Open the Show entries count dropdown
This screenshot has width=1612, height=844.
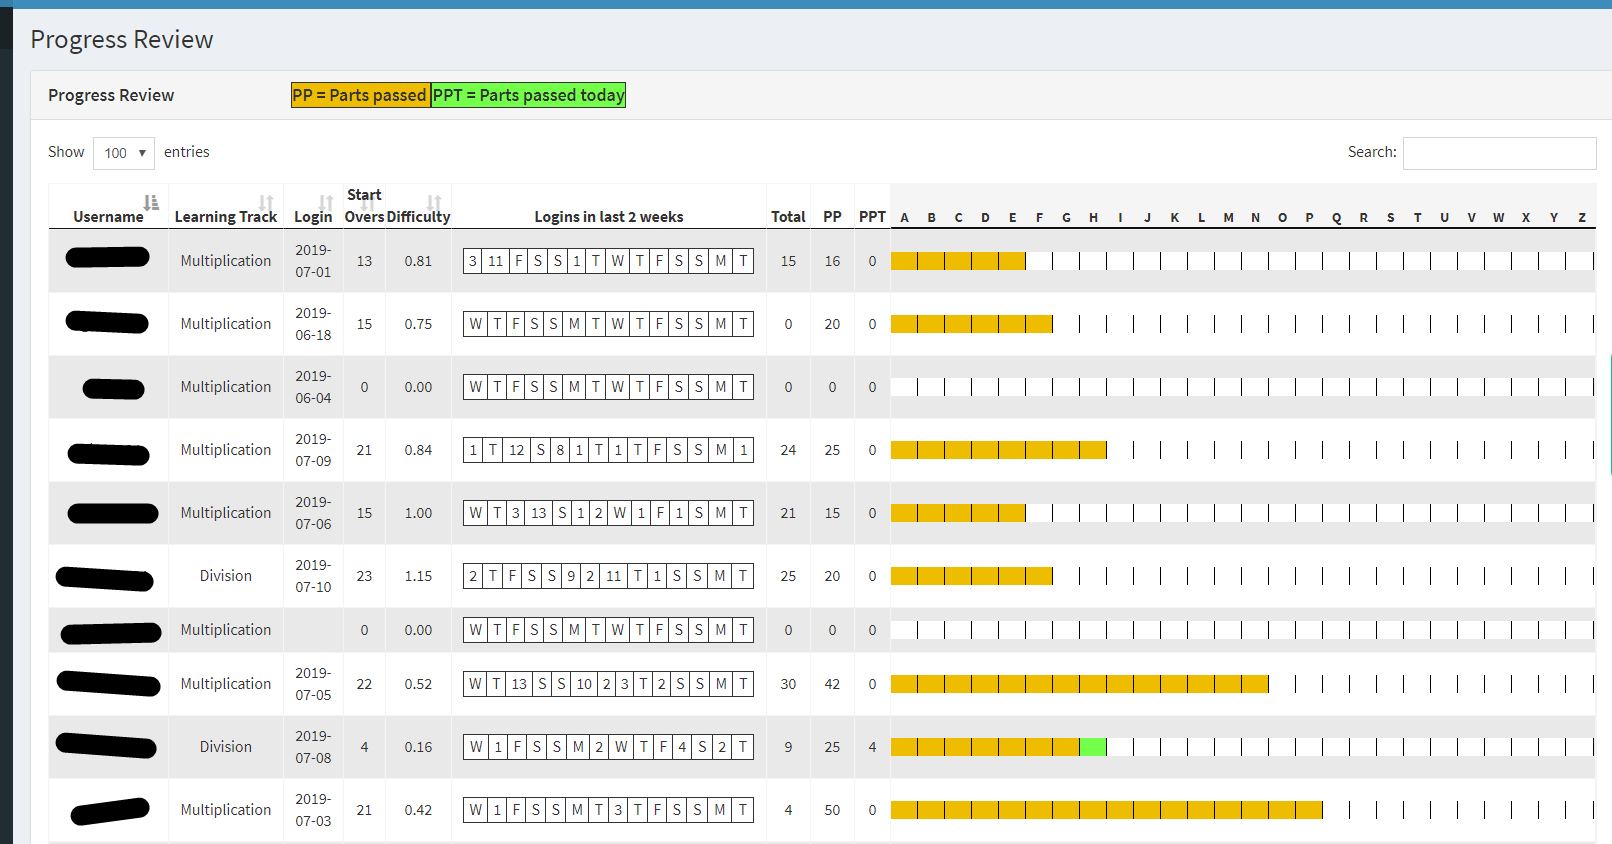[124, 153]
